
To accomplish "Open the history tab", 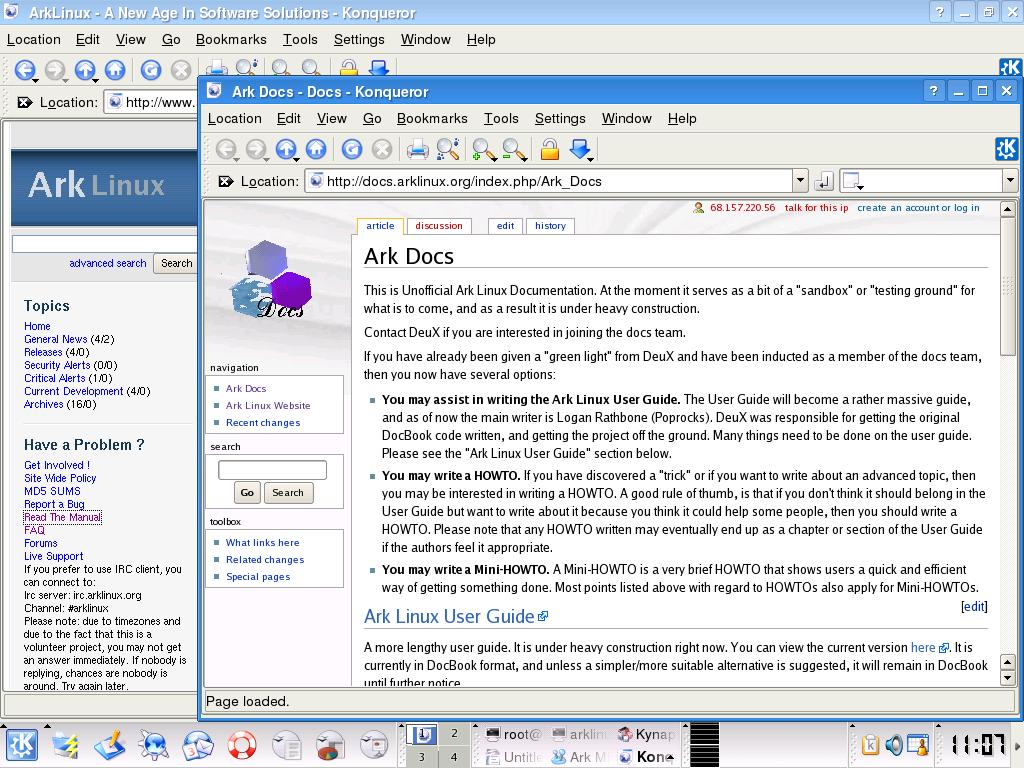I will (550, 226).
